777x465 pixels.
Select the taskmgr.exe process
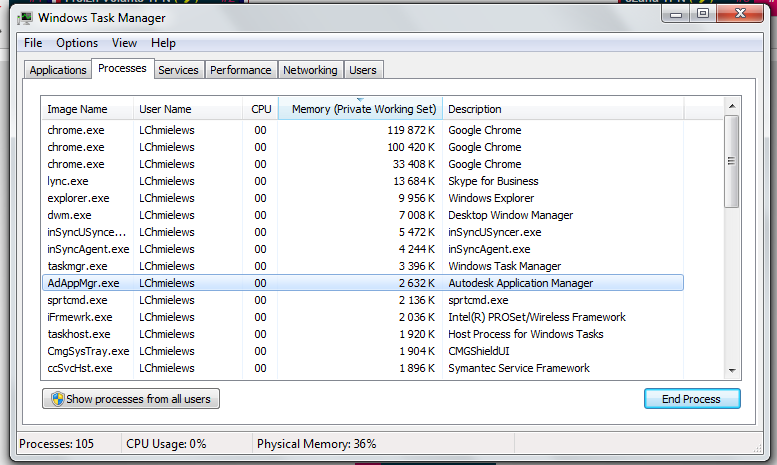point(363,266)
